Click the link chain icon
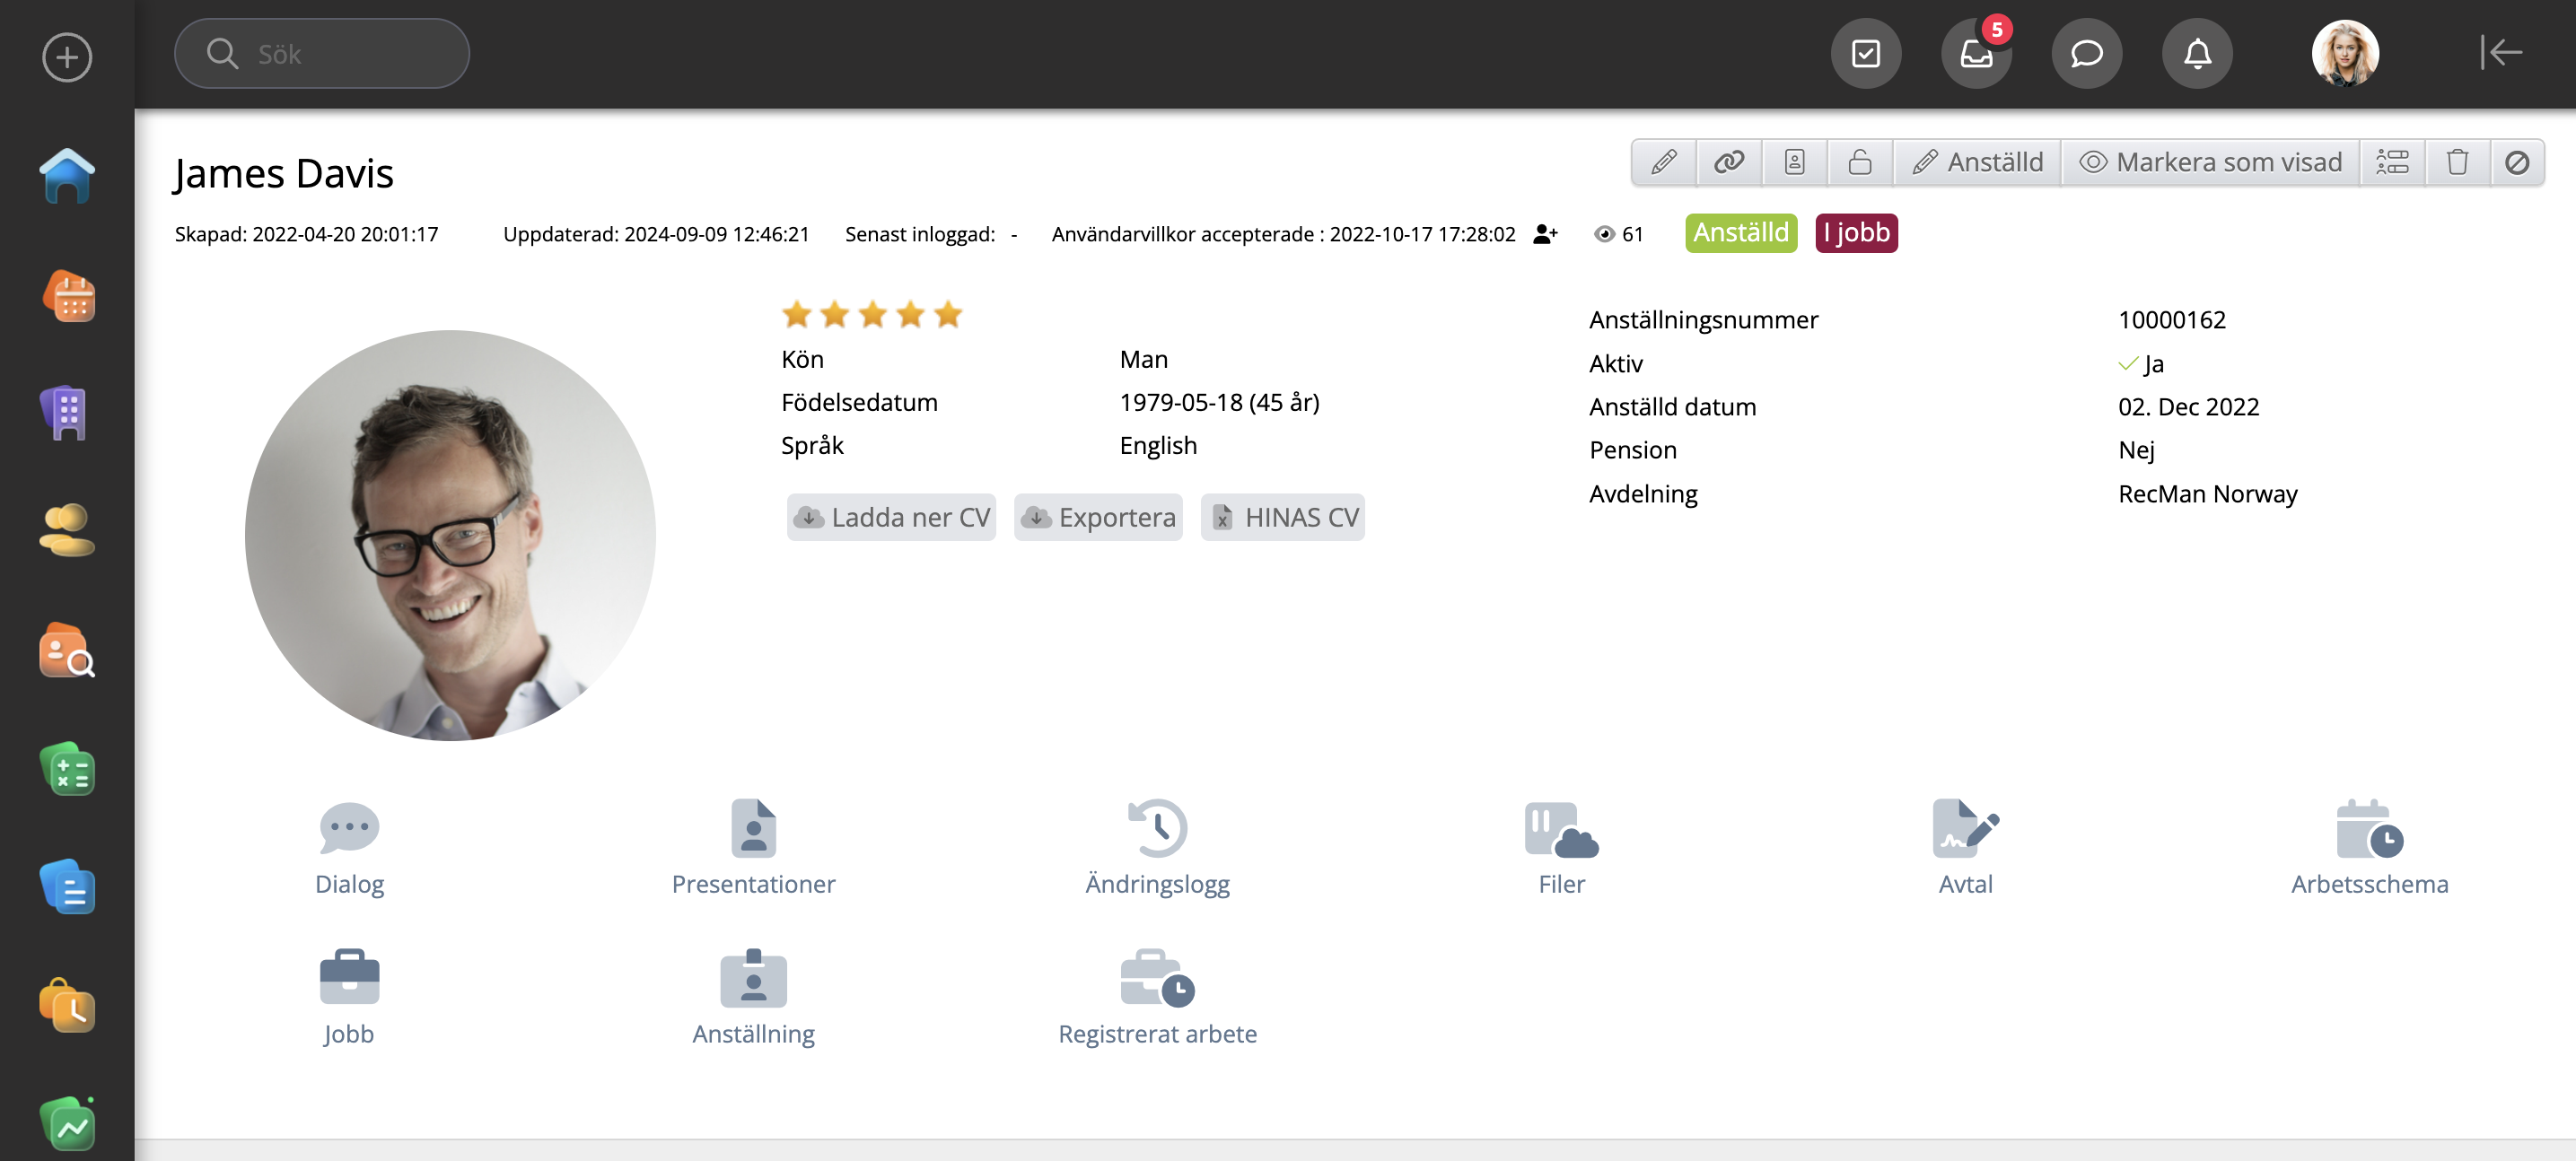 pyautogui.click(x=1729, y=162)
